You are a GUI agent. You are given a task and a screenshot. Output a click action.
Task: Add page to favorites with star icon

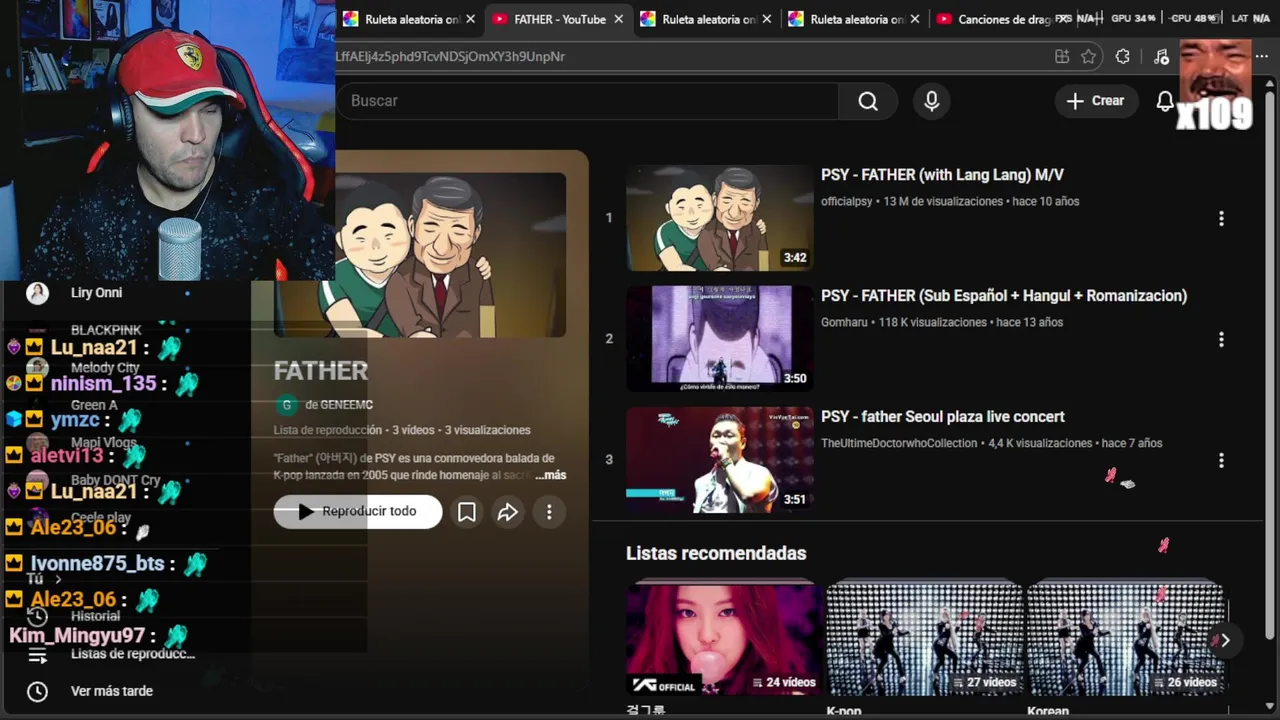pyautogui.click(x=1089, y=57)
